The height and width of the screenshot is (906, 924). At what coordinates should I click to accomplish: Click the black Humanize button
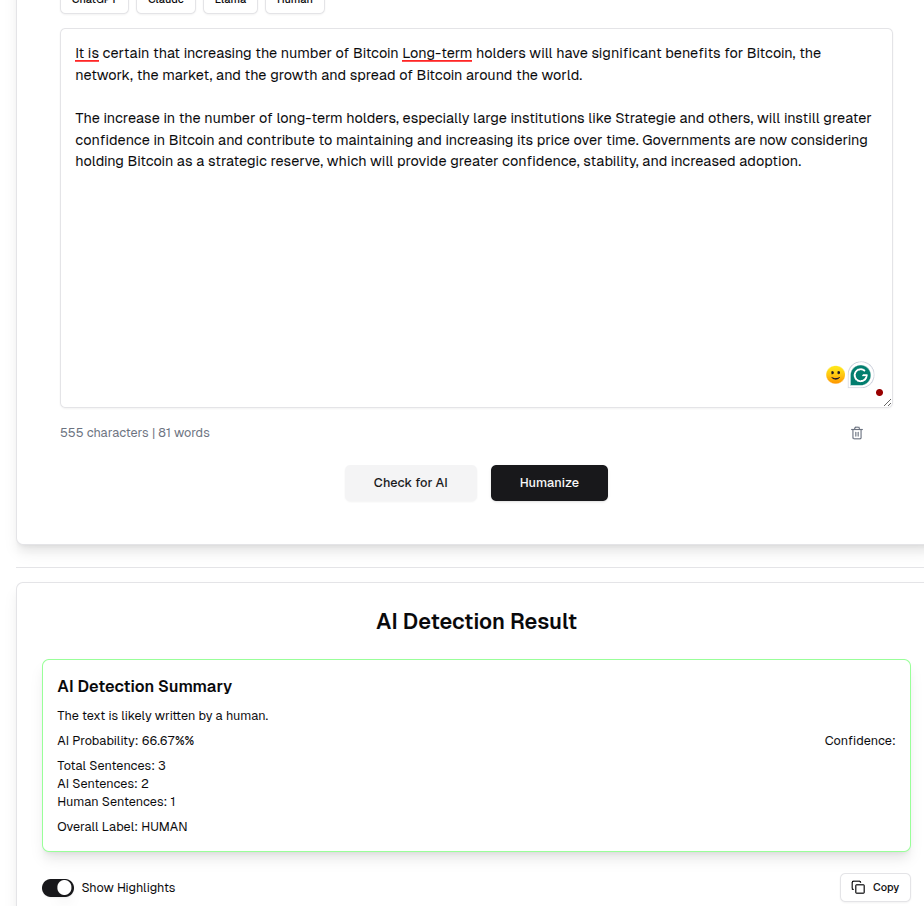pyautogui.click(x=549, y=483)
